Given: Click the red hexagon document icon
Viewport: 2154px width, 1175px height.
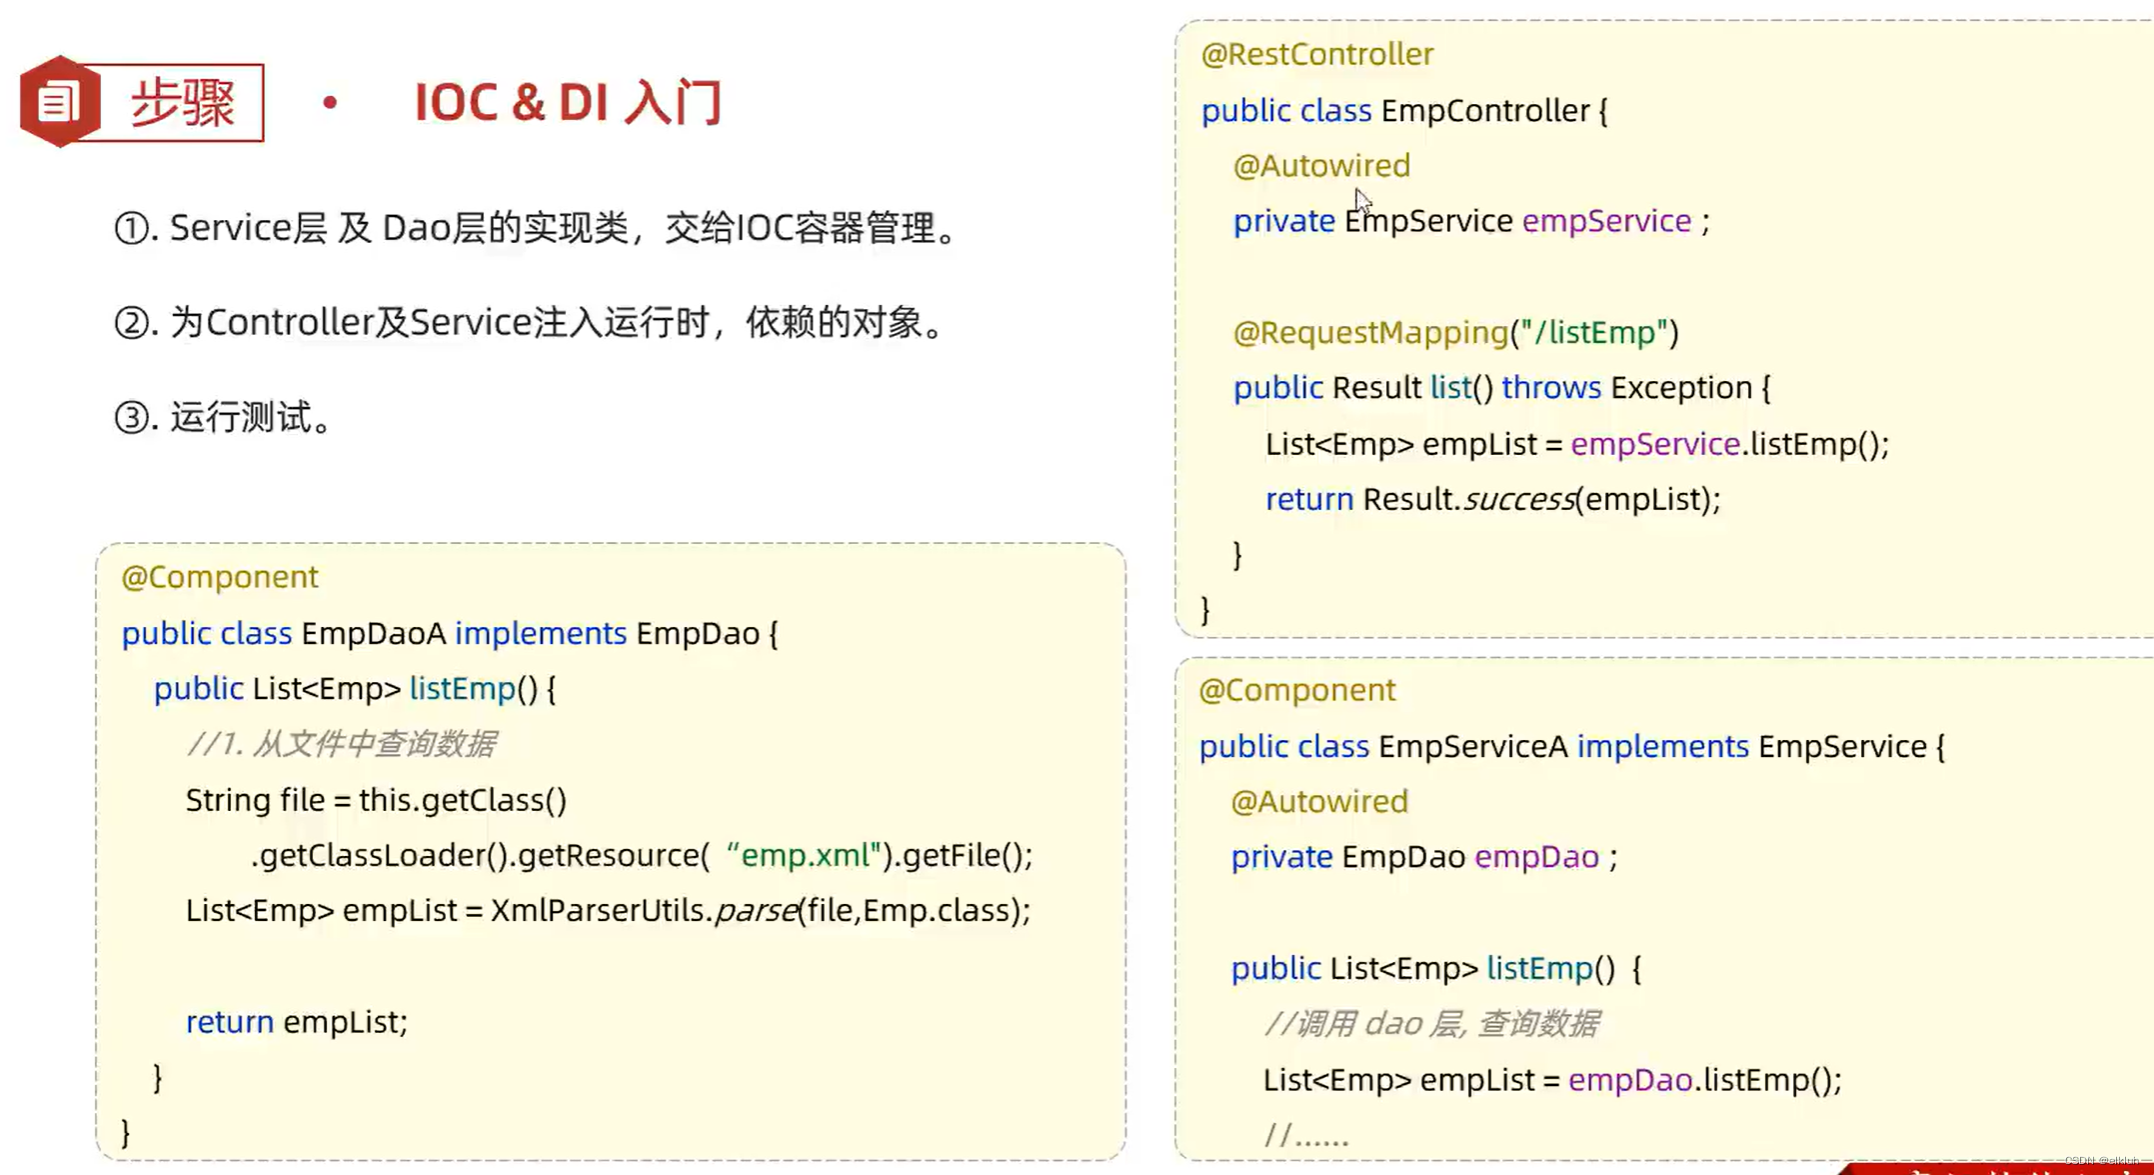Looking at the screenshot, I should tap(59, 102).
